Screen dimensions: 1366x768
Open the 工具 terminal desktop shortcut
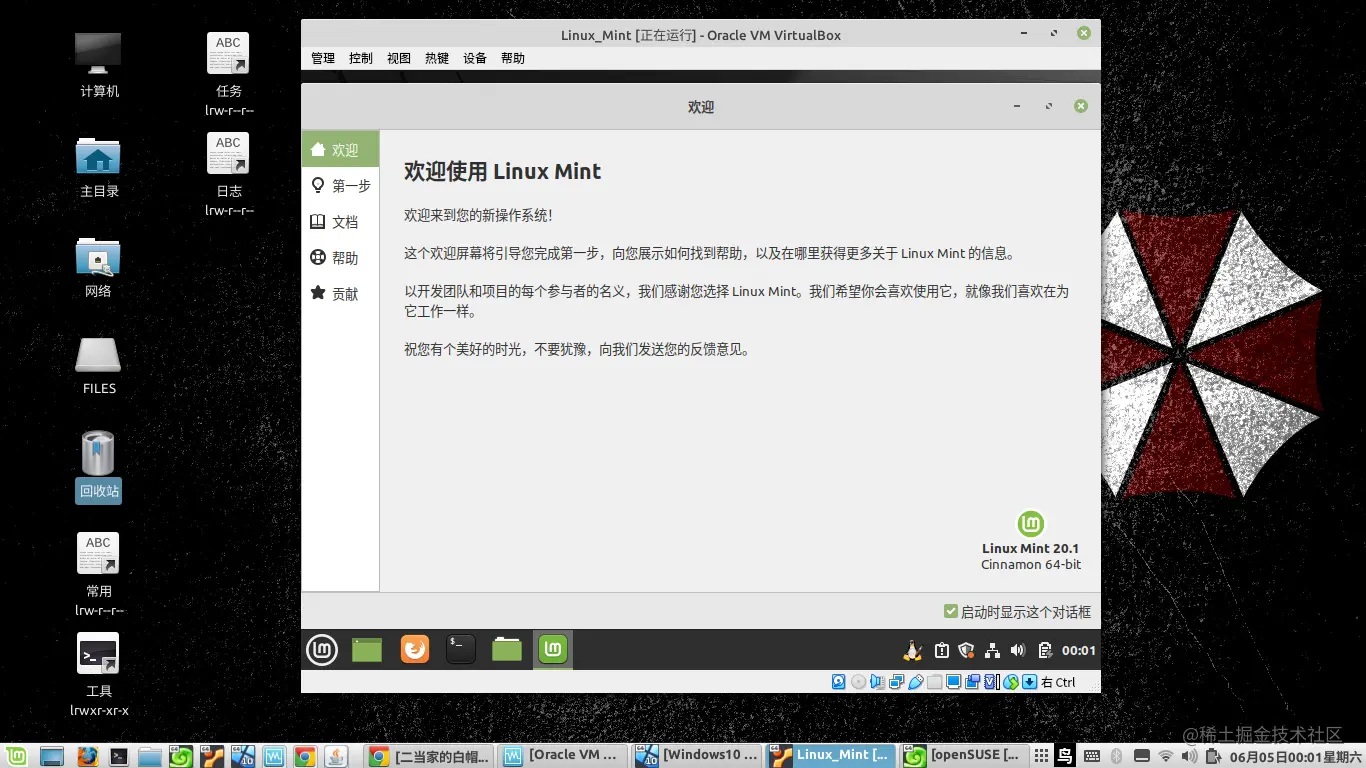98,653
